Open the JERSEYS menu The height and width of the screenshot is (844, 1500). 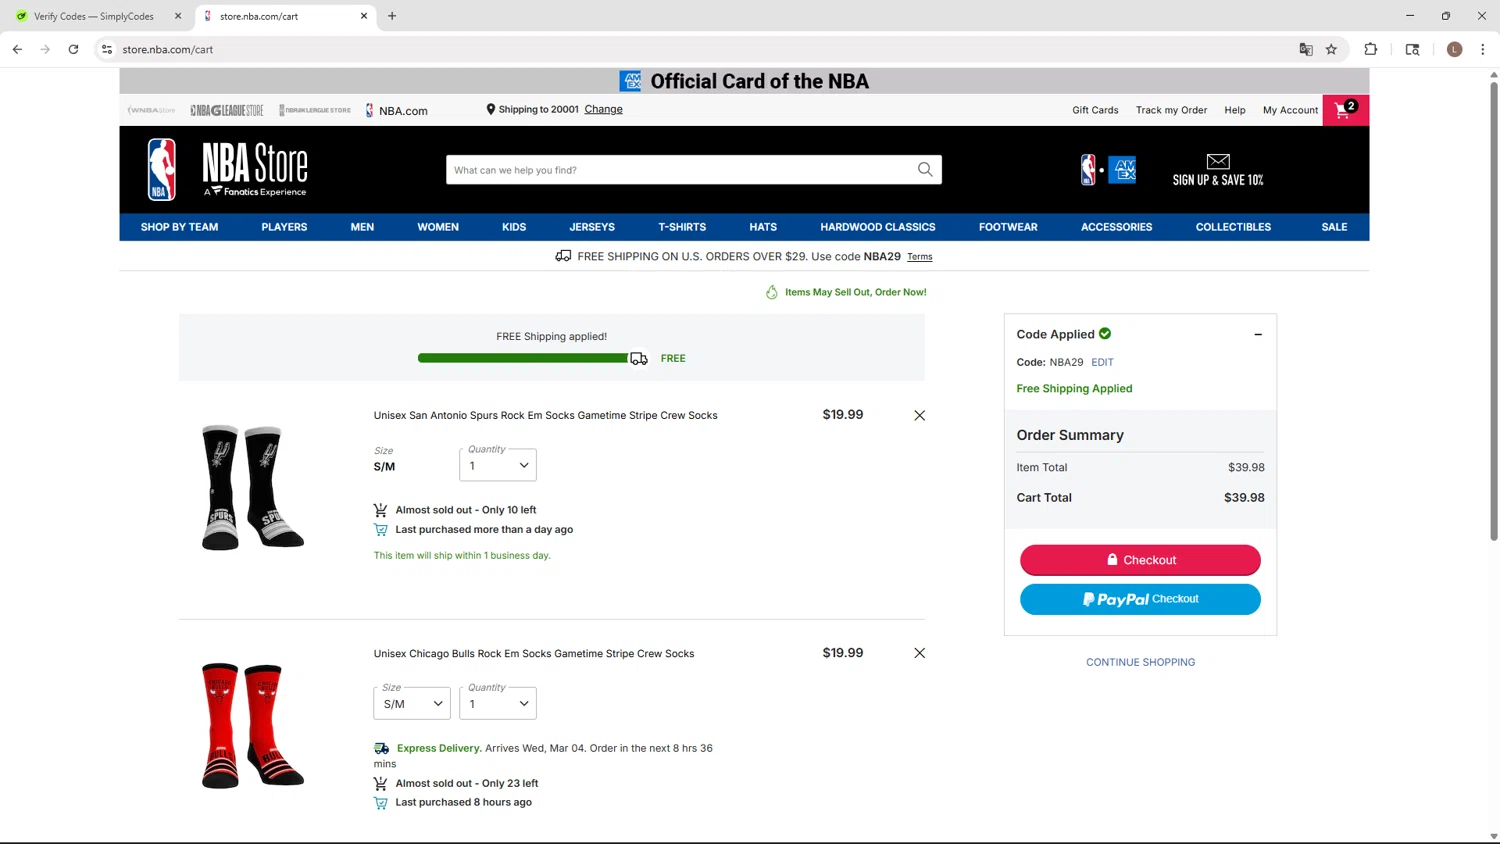pyautogui.click(x=592, y=227)
